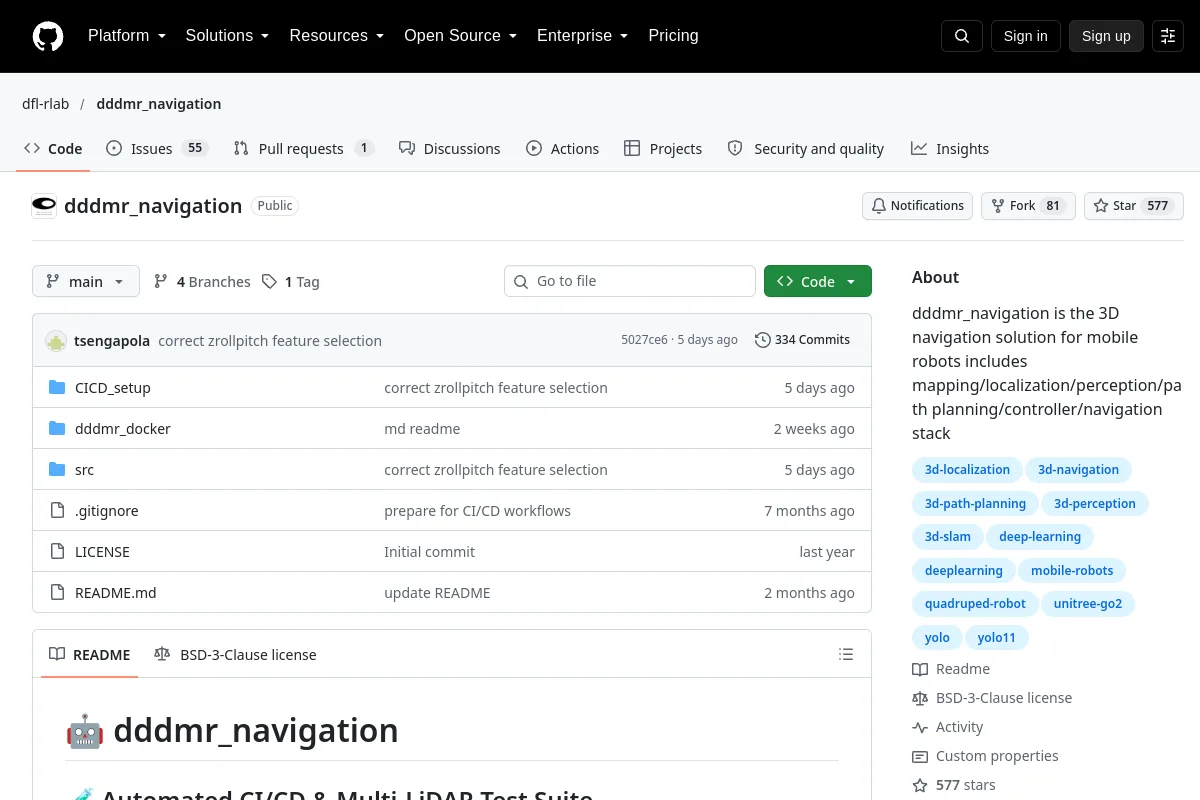This screenshot has width=1200, height=800.
Task: Click the search icon in Go to file
Action: click(x=521, y=282)
